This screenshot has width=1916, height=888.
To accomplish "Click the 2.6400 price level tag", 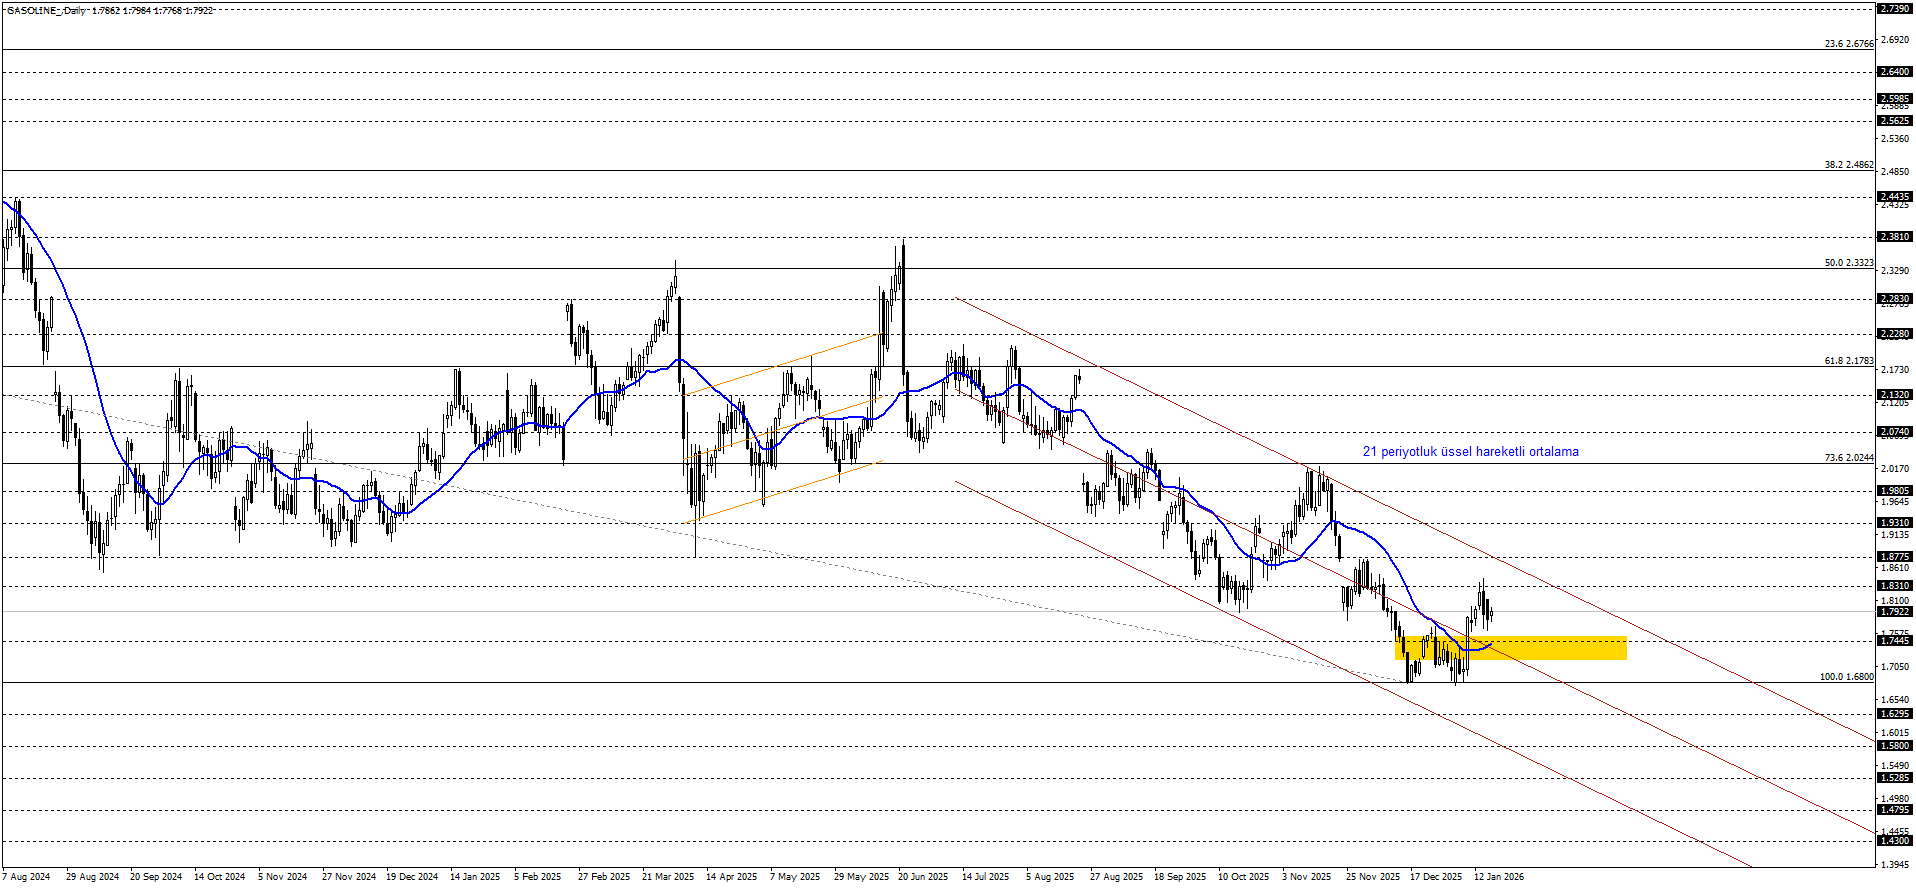I will [x=1894, y=72].
